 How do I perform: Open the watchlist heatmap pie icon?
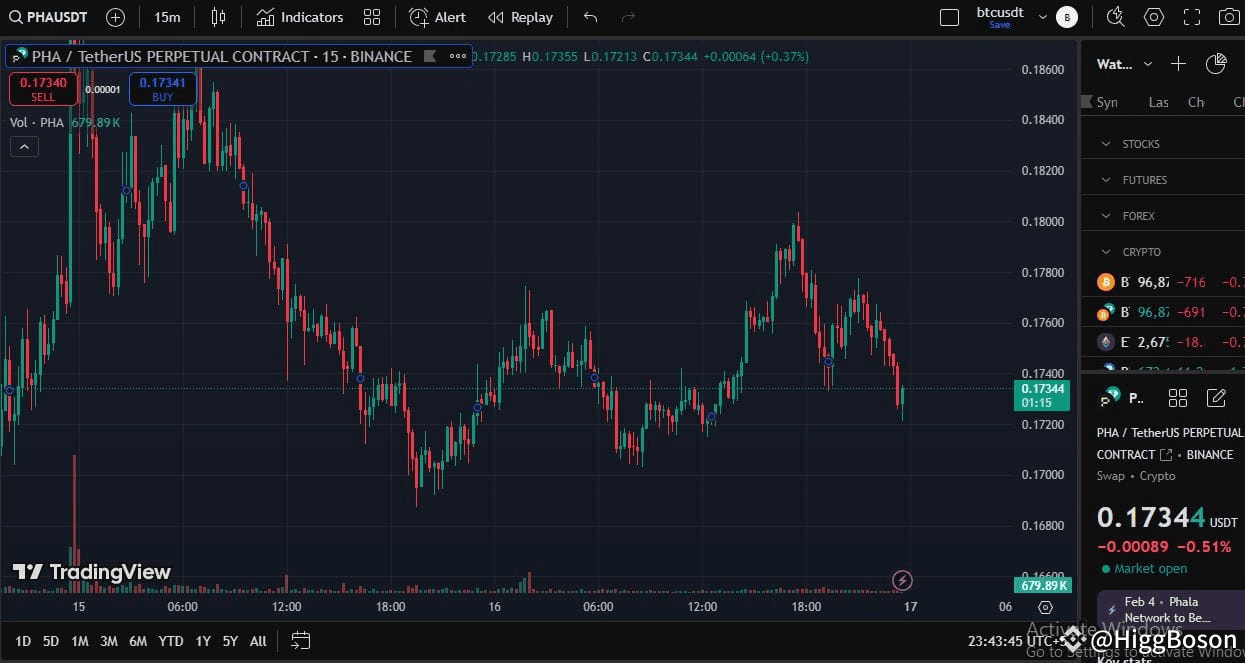(1216, 63)
